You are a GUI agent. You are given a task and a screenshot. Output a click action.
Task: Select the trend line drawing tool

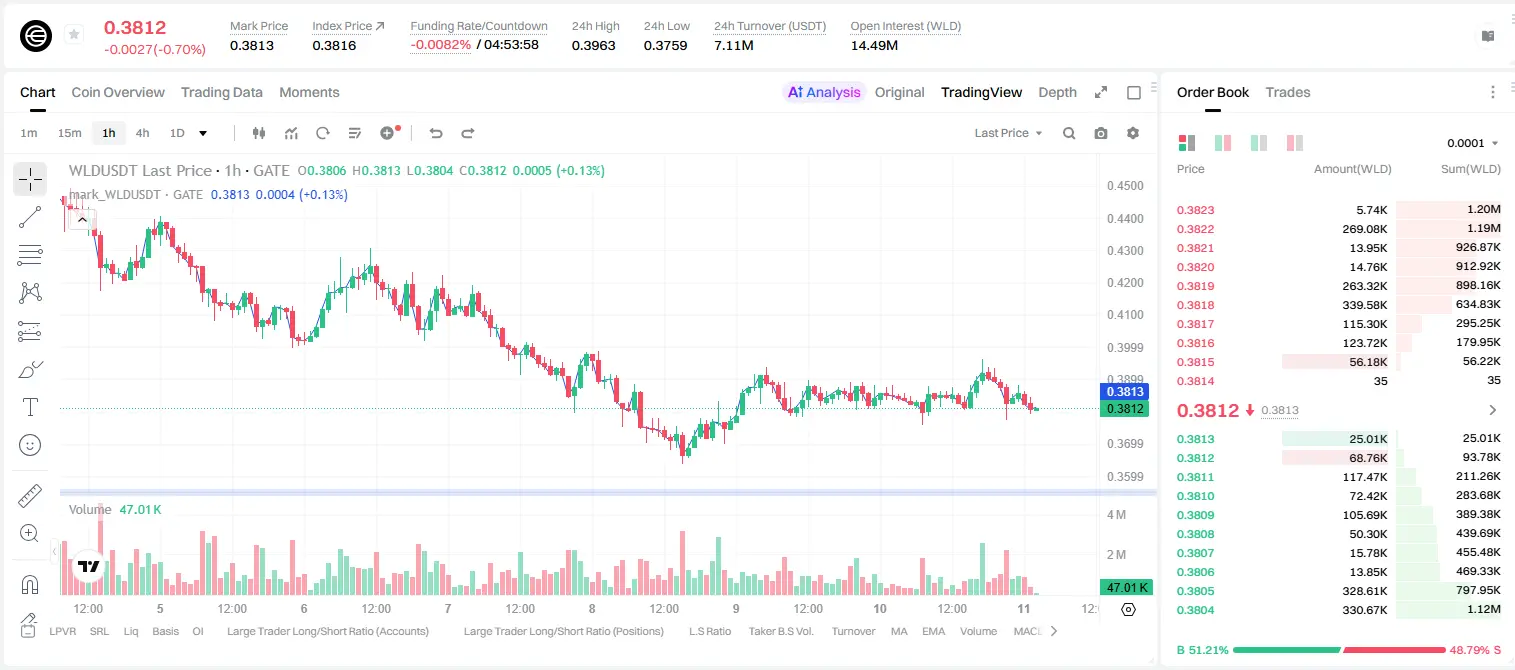[30, 217]
